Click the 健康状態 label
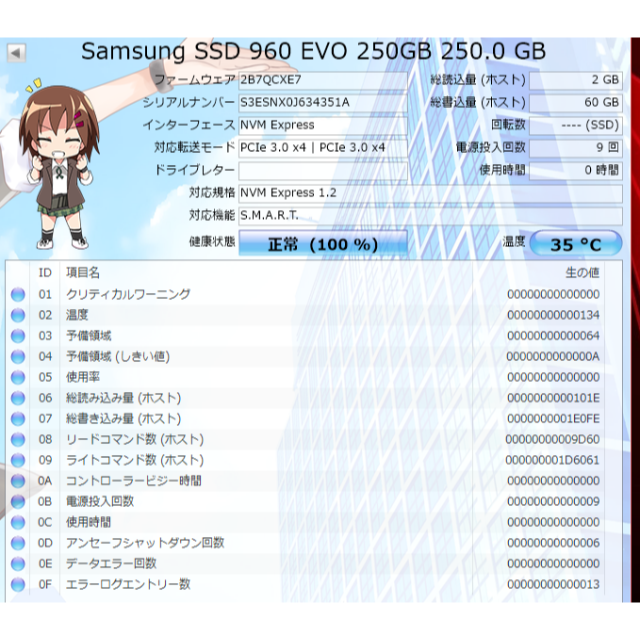Screen dimensions: 640x640 (212, 242)
